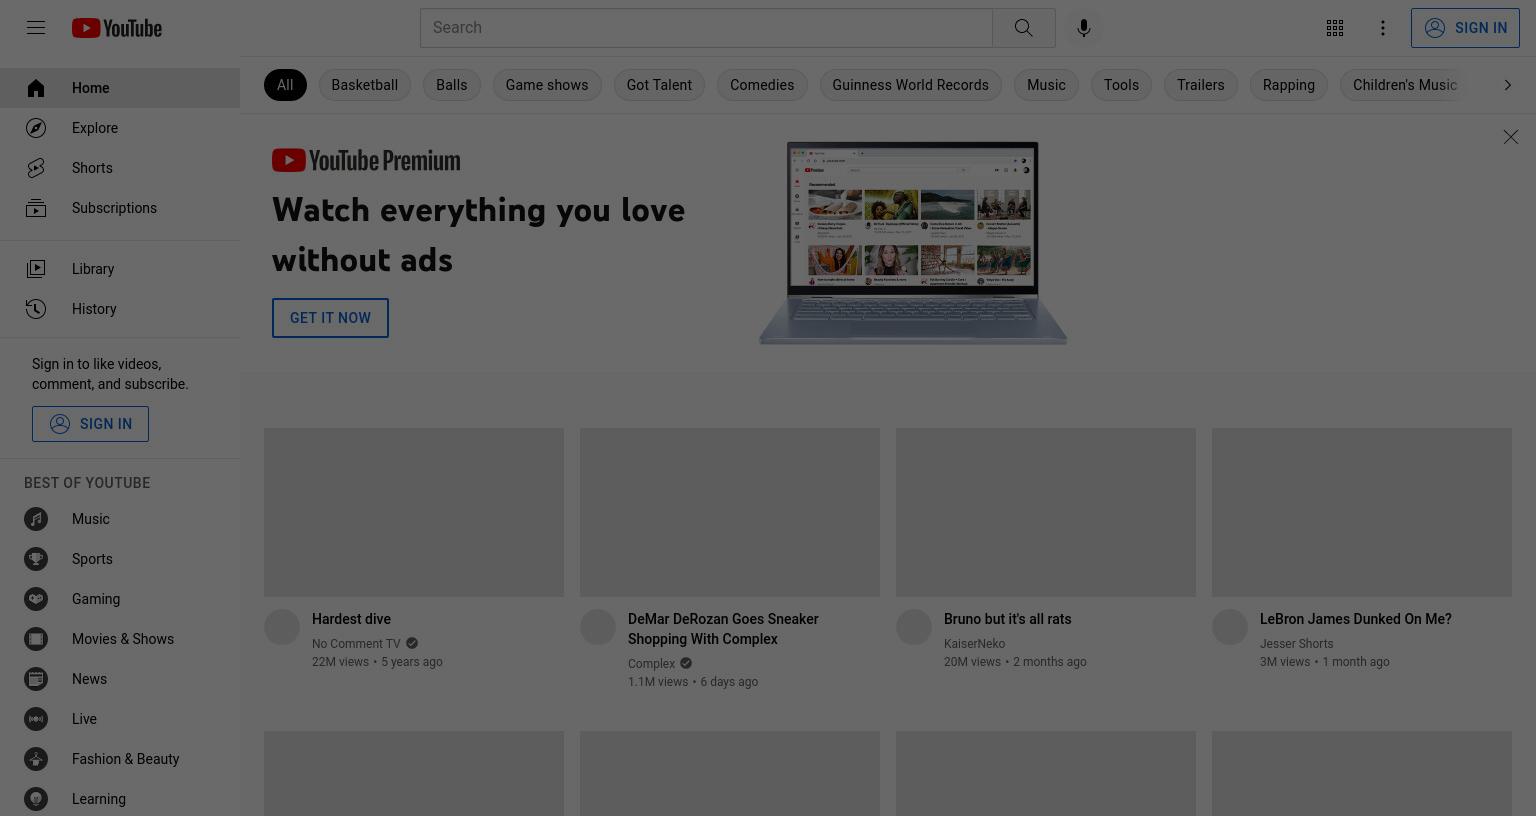Click the search magnifier button
Viewport: 1536px width, 816px height.
pyautogui.click(x=1023, y=28)
